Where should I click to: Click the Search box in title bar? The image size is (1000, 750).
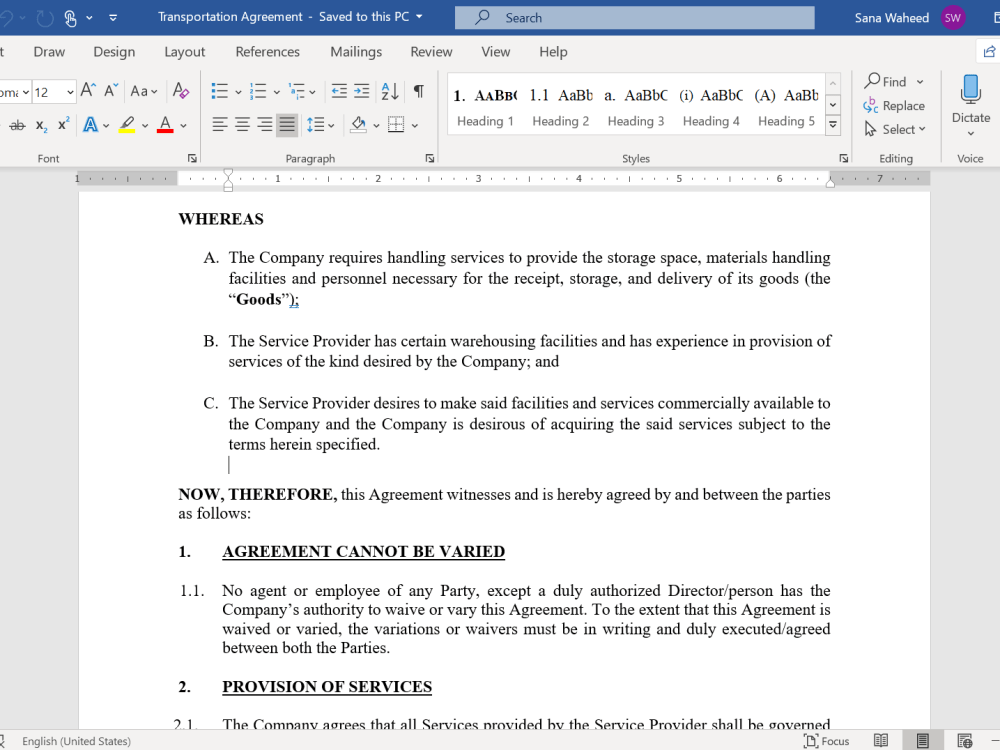[x=635, y=18]
